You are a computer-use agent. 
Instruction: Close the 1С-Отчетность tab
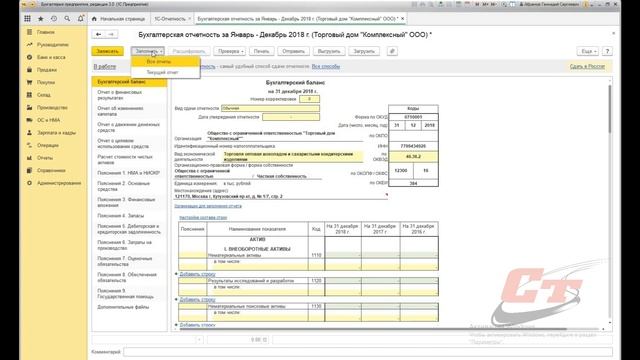(x=189, y=19)
